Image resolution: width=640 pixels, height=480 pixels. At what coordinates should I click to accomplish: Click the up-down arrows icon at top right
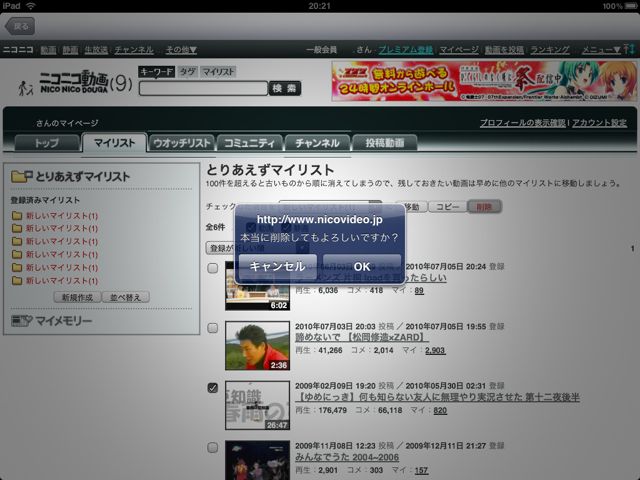pos(630,49)
